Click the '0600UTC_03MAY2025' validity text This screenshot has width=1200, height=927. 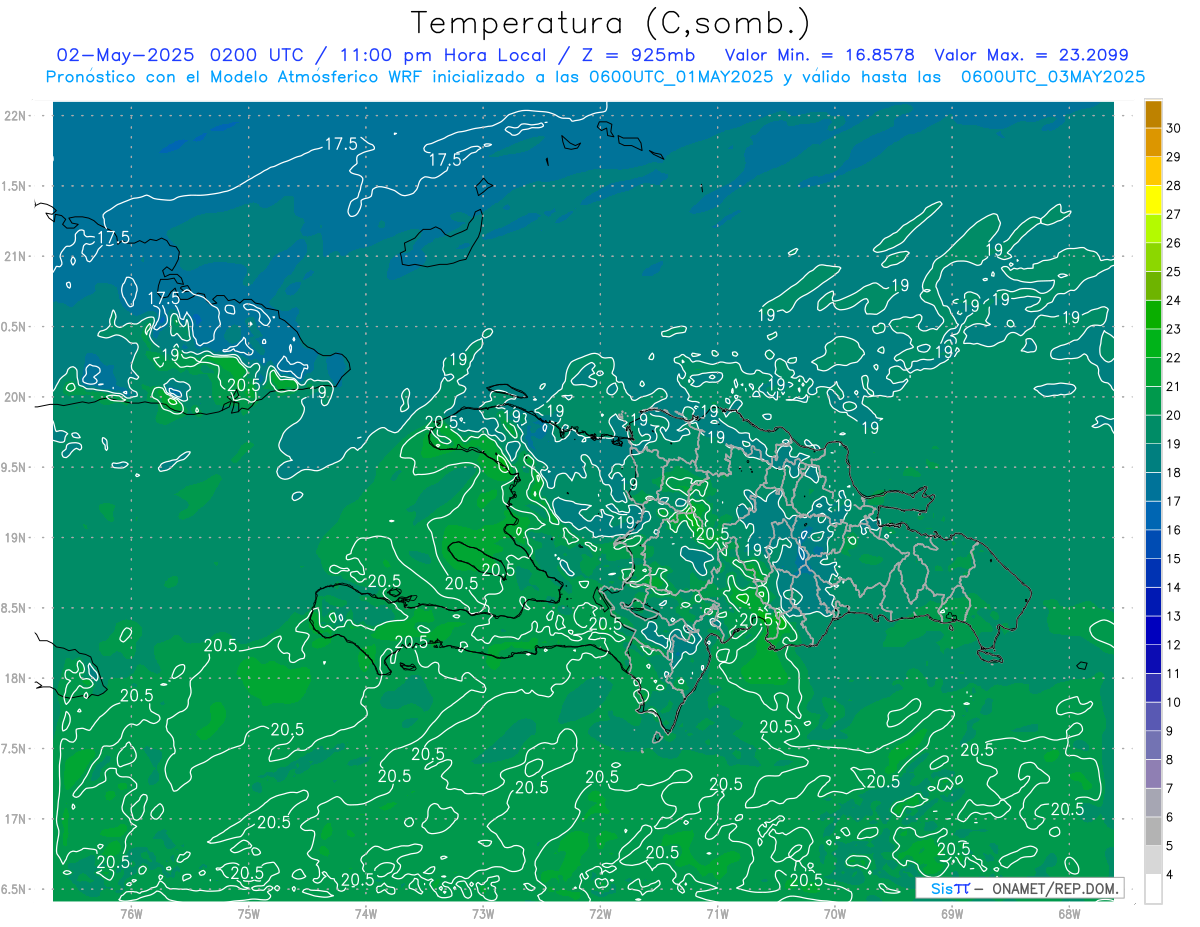pos(1052,77)
